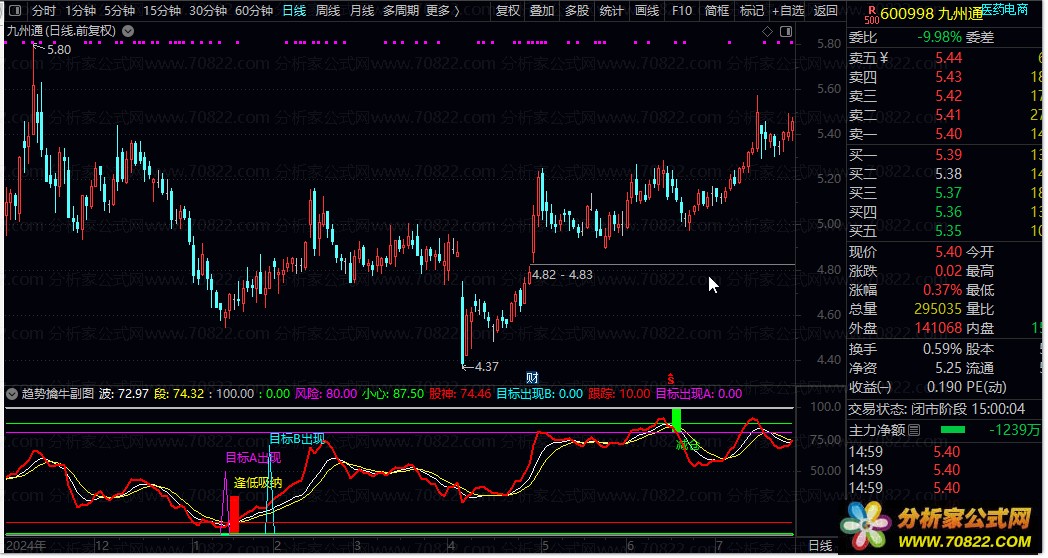Click the 简框 simple frame button

point(717,11)
